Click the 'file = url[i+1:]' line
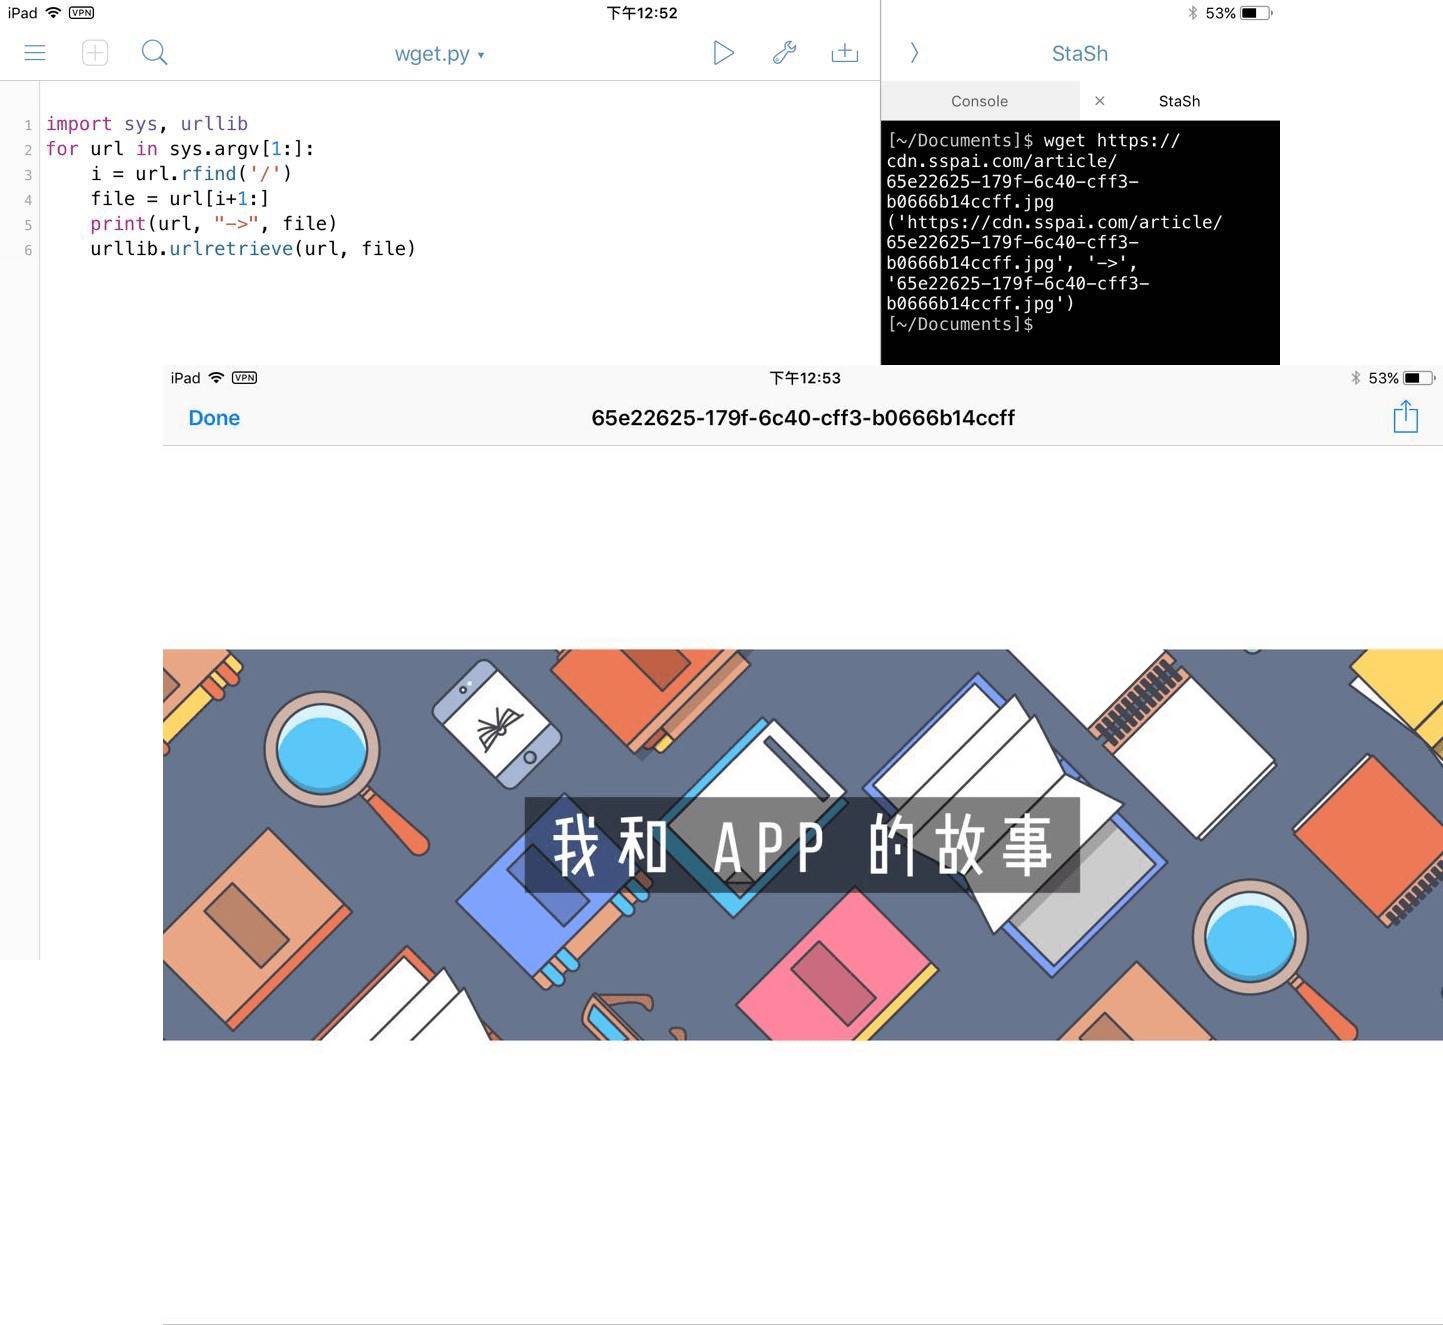1443x1325 pixels. pyautogui.click(x=180, y=198)
